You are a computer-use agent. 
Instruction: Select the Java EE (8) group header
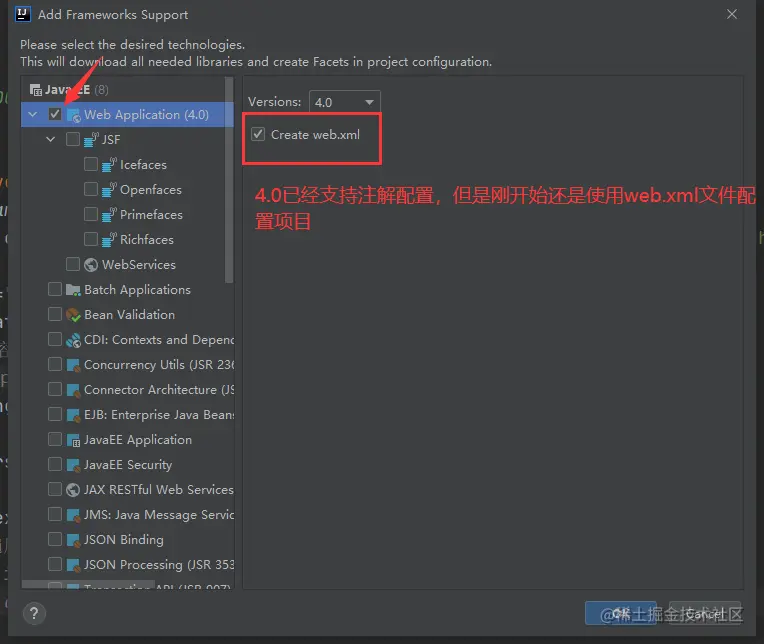pyautogui.click(x=76, y=90)
